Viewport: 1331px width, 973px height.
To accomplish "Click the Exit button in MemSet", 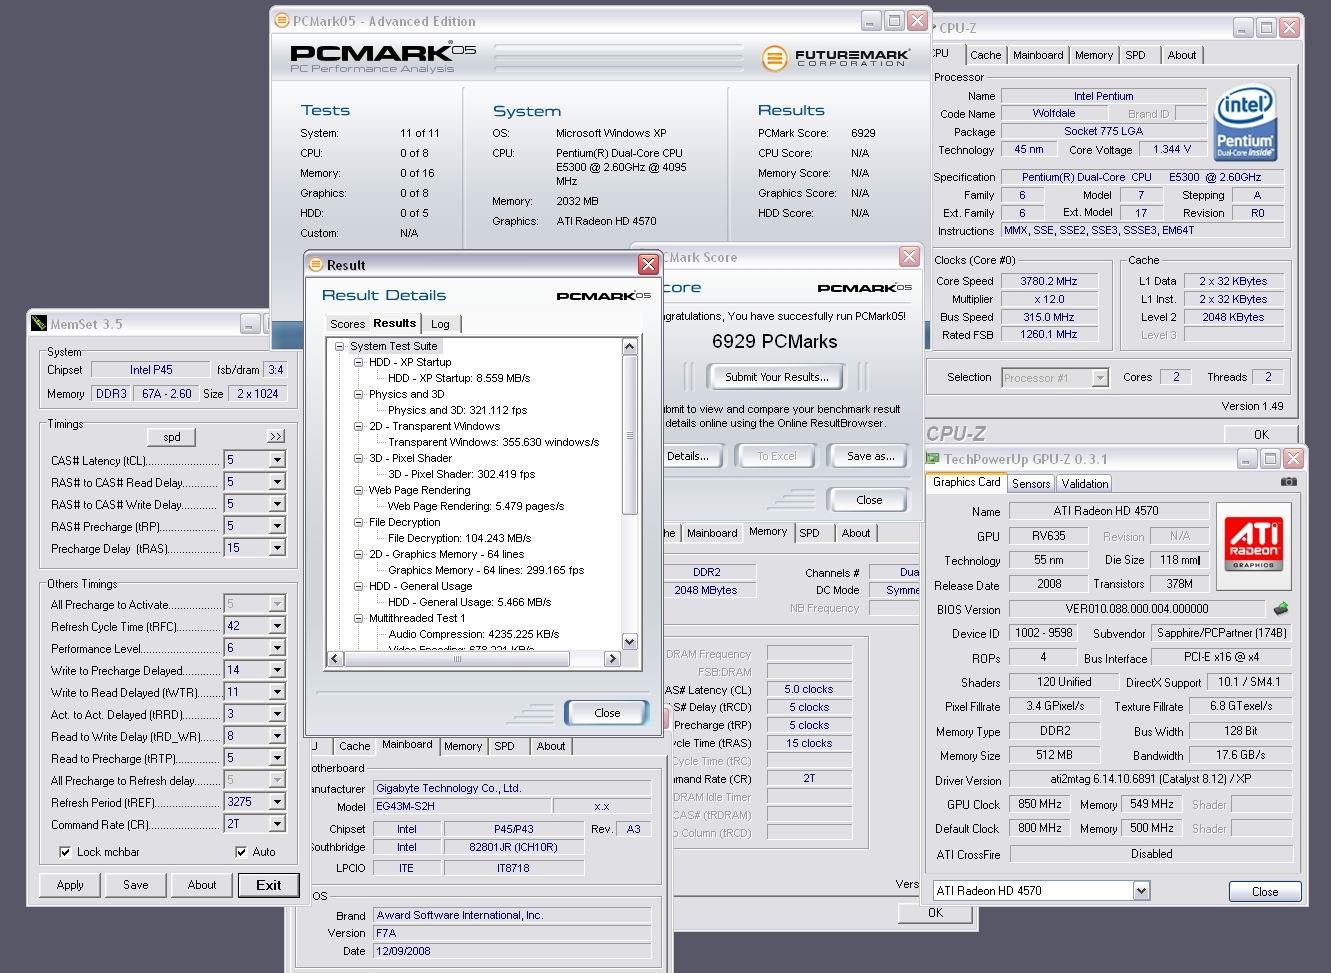I will pos(269,885).
